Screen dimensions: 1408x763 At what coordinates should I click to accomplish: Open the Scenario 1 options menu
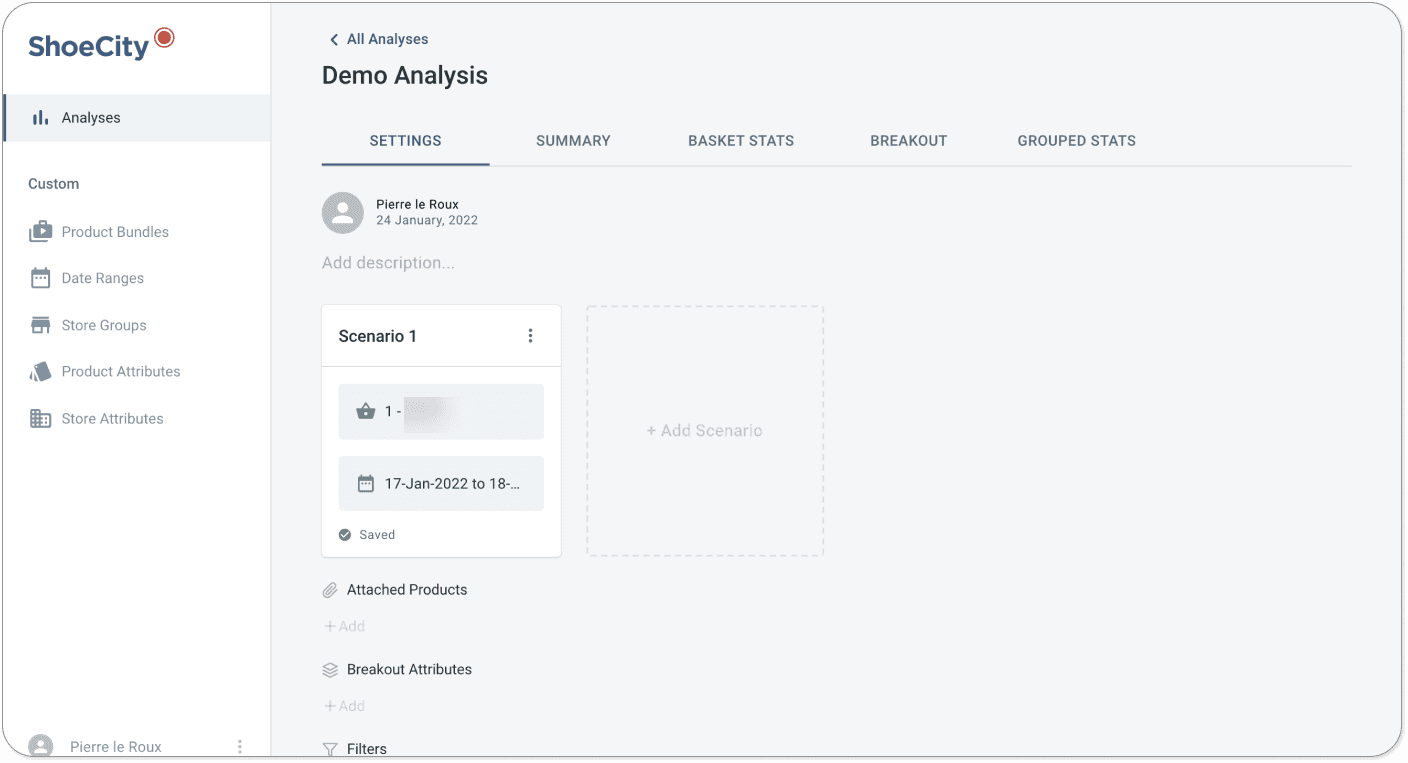(x=531, y=335)
